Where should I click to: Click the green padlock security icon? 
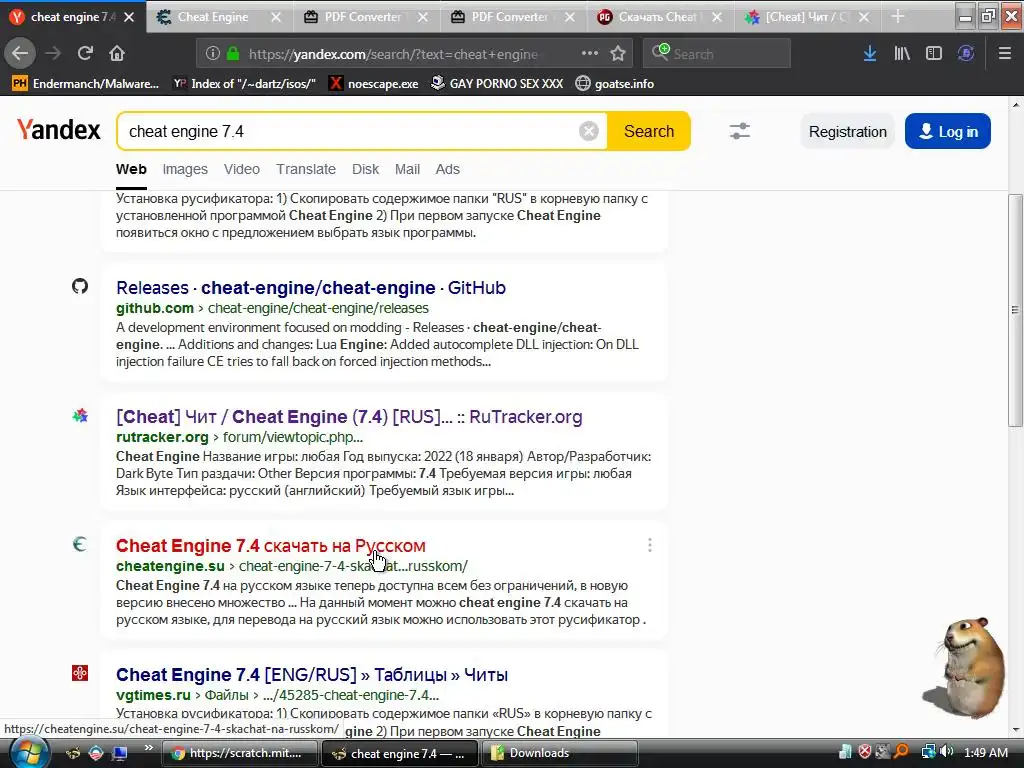(x=233, y=54)
